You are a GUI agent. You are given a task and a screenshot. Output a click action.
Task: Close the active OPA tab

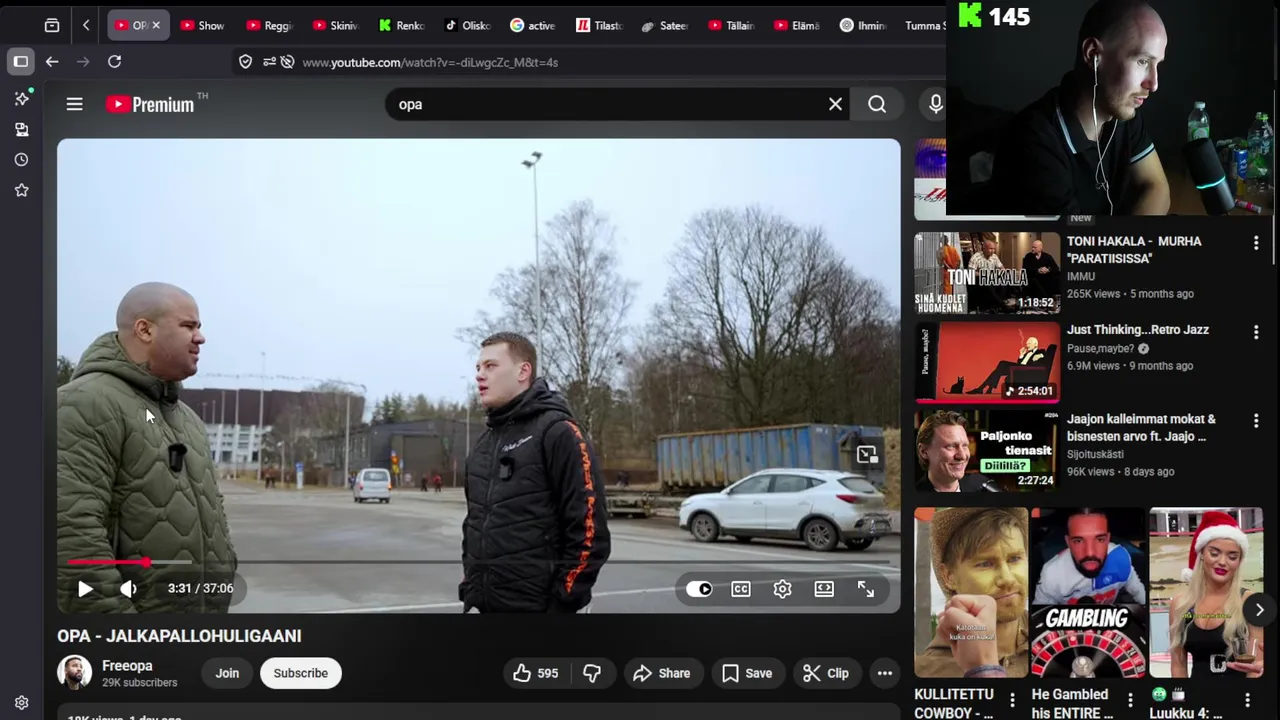156,25
